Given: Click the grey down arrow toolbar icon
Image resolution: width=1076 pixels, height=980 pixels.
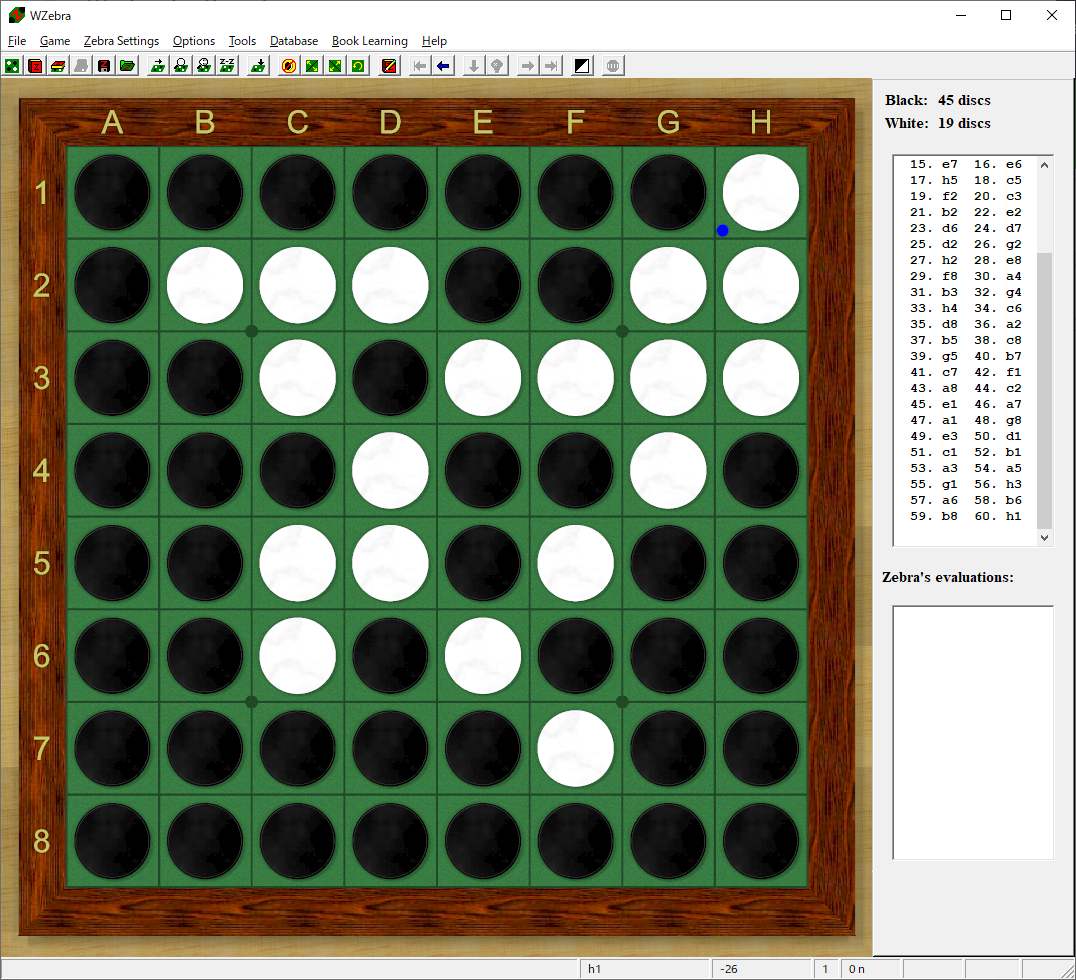Looking at the screenshot, I should click(x=473, y=66).
